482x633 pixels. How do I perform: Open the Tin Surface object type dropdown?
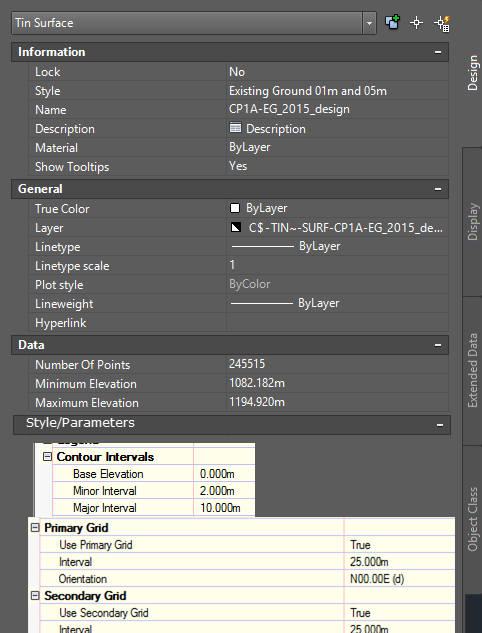tap(369, 23)
